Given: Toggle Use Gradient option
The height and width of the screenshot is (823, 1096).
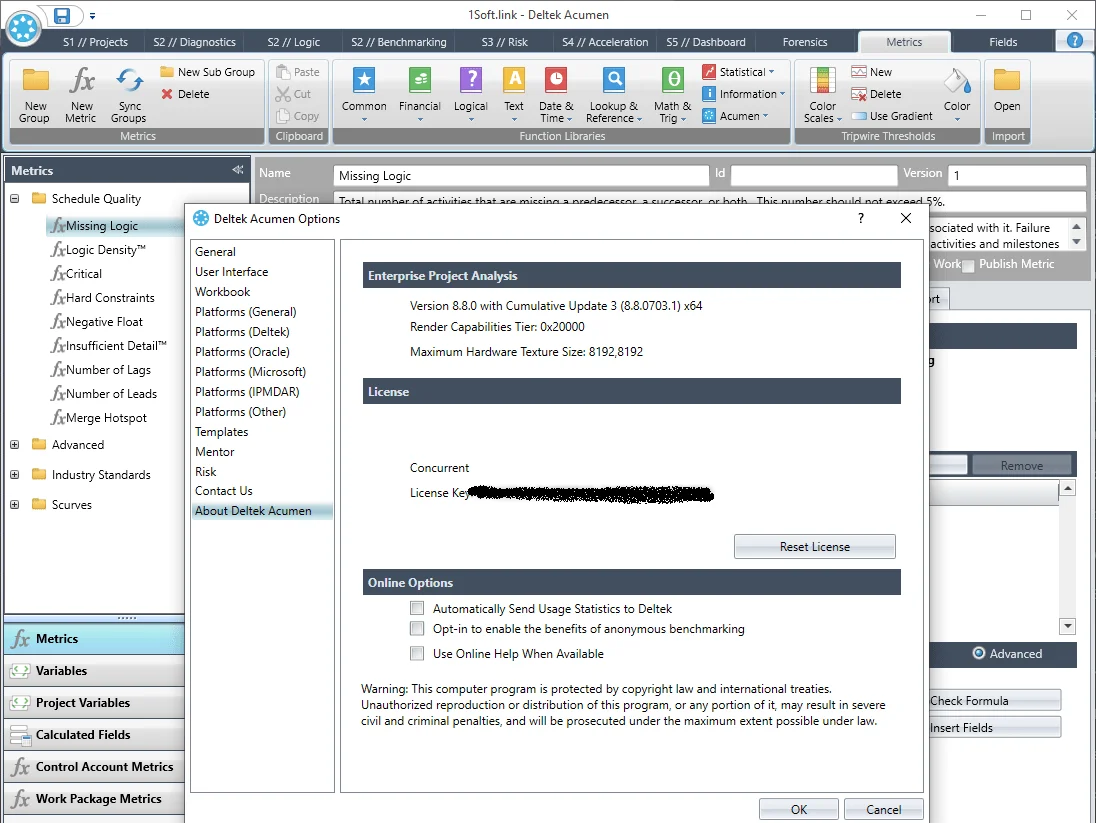Looking at the screenshot, I should click(x=893, y=116).
